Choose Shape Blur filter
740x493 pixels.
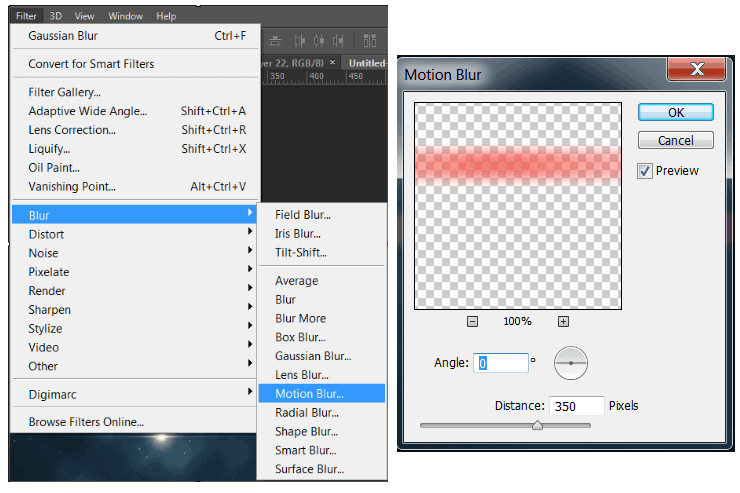tap(322, 431)
